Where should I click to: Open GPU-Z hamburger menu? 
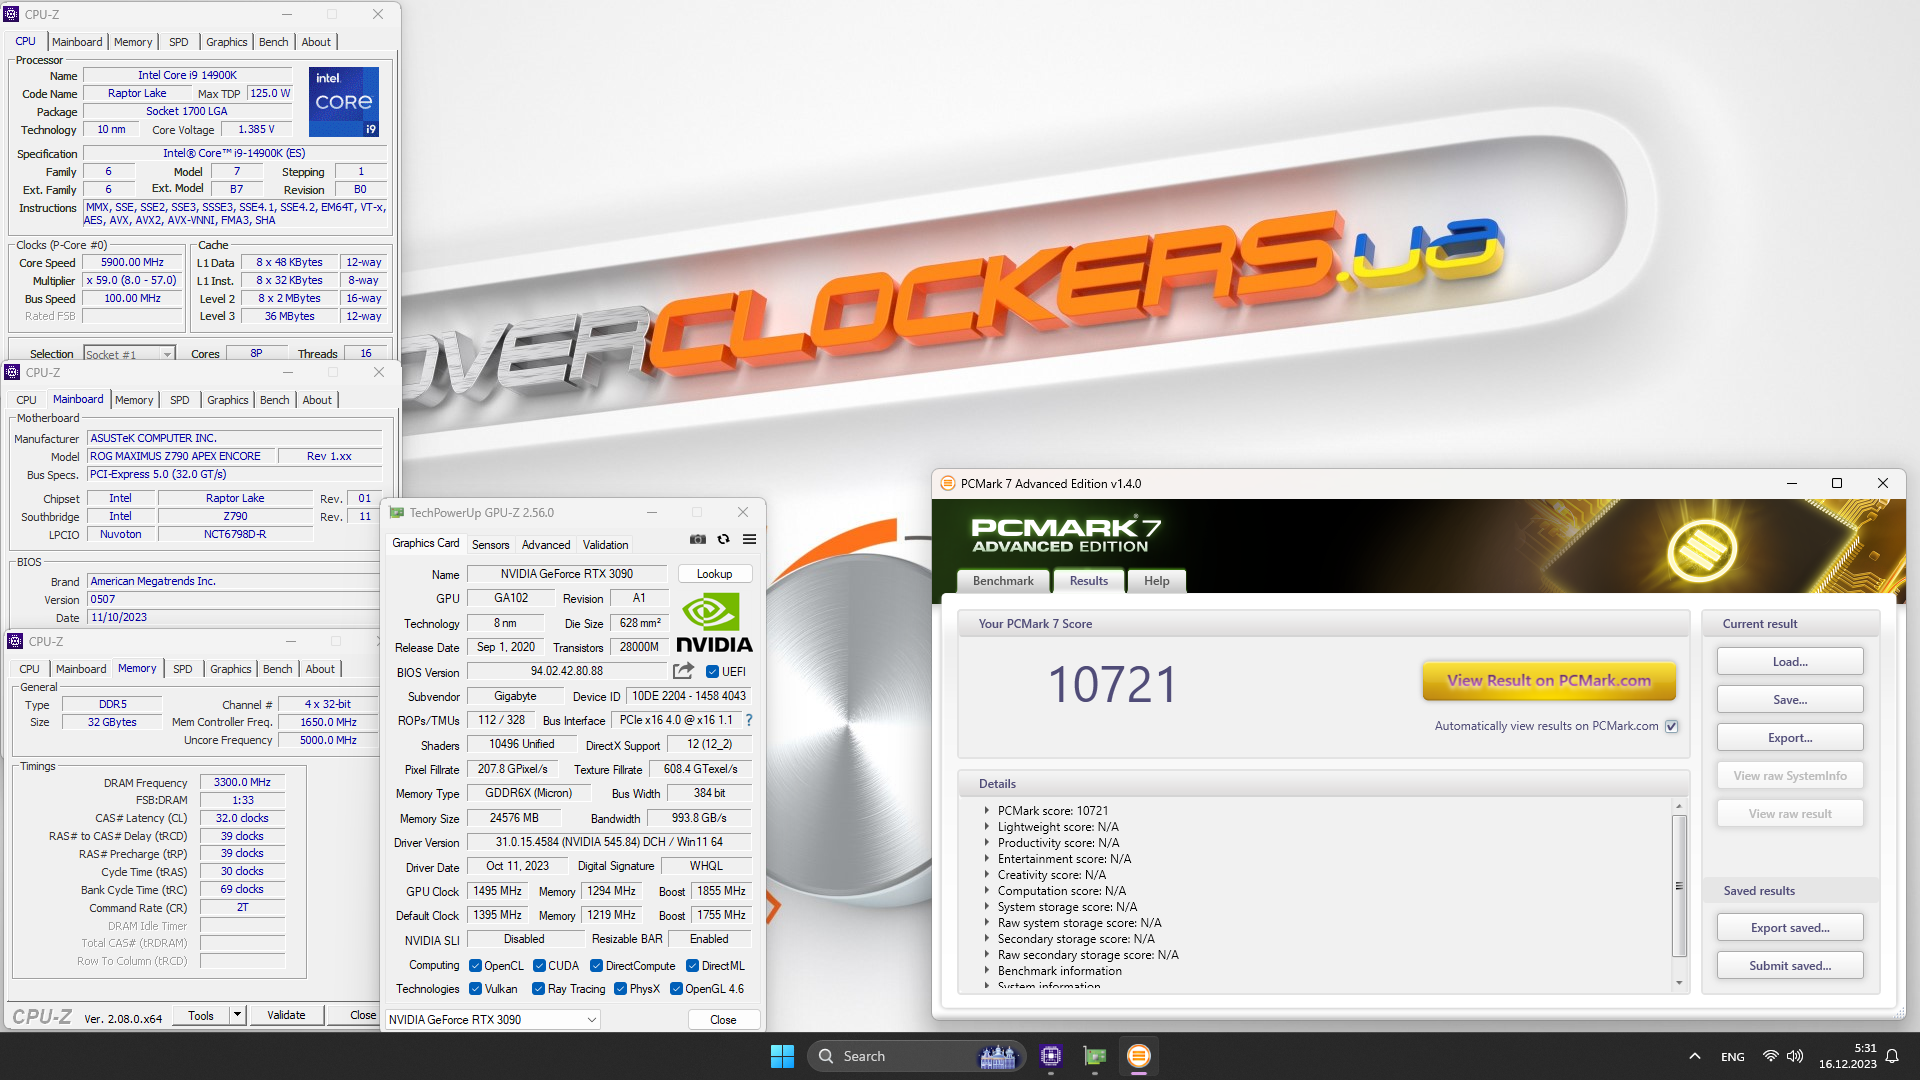pos(749,539)
